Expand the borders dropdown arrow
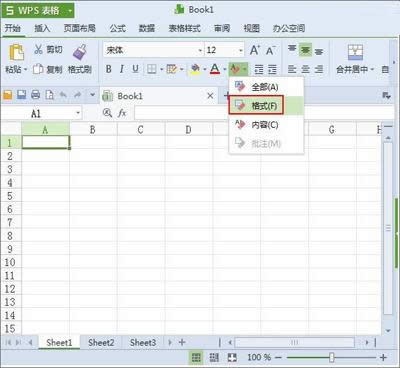The image size is (400, 368). (161, 69)
